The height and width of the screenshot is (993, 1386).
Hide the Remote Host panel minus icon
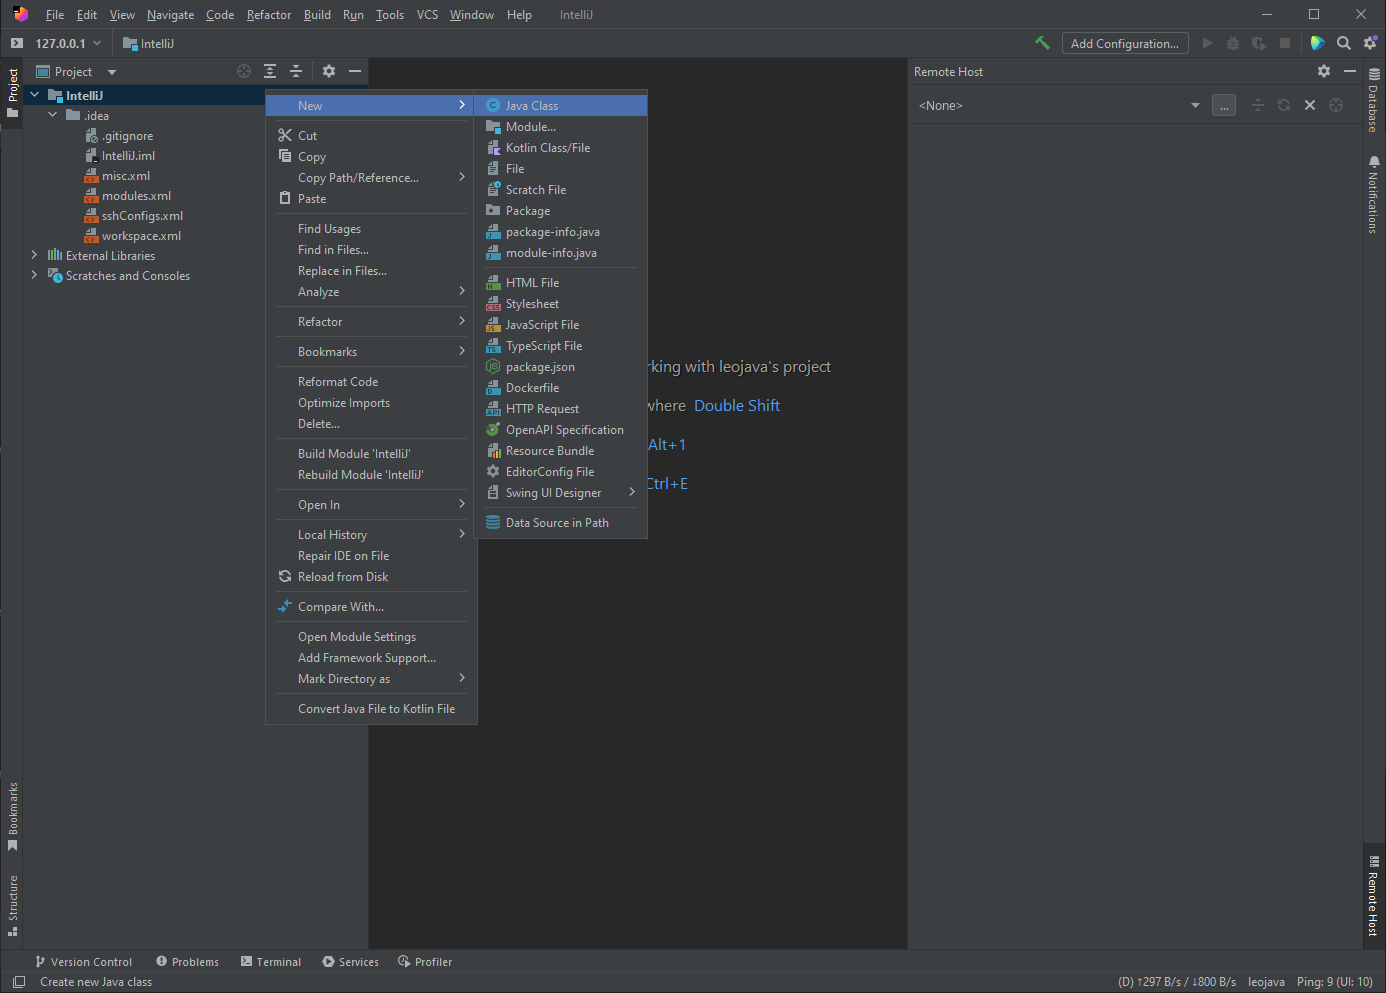pyautogui.click(x=1350, y=71)
